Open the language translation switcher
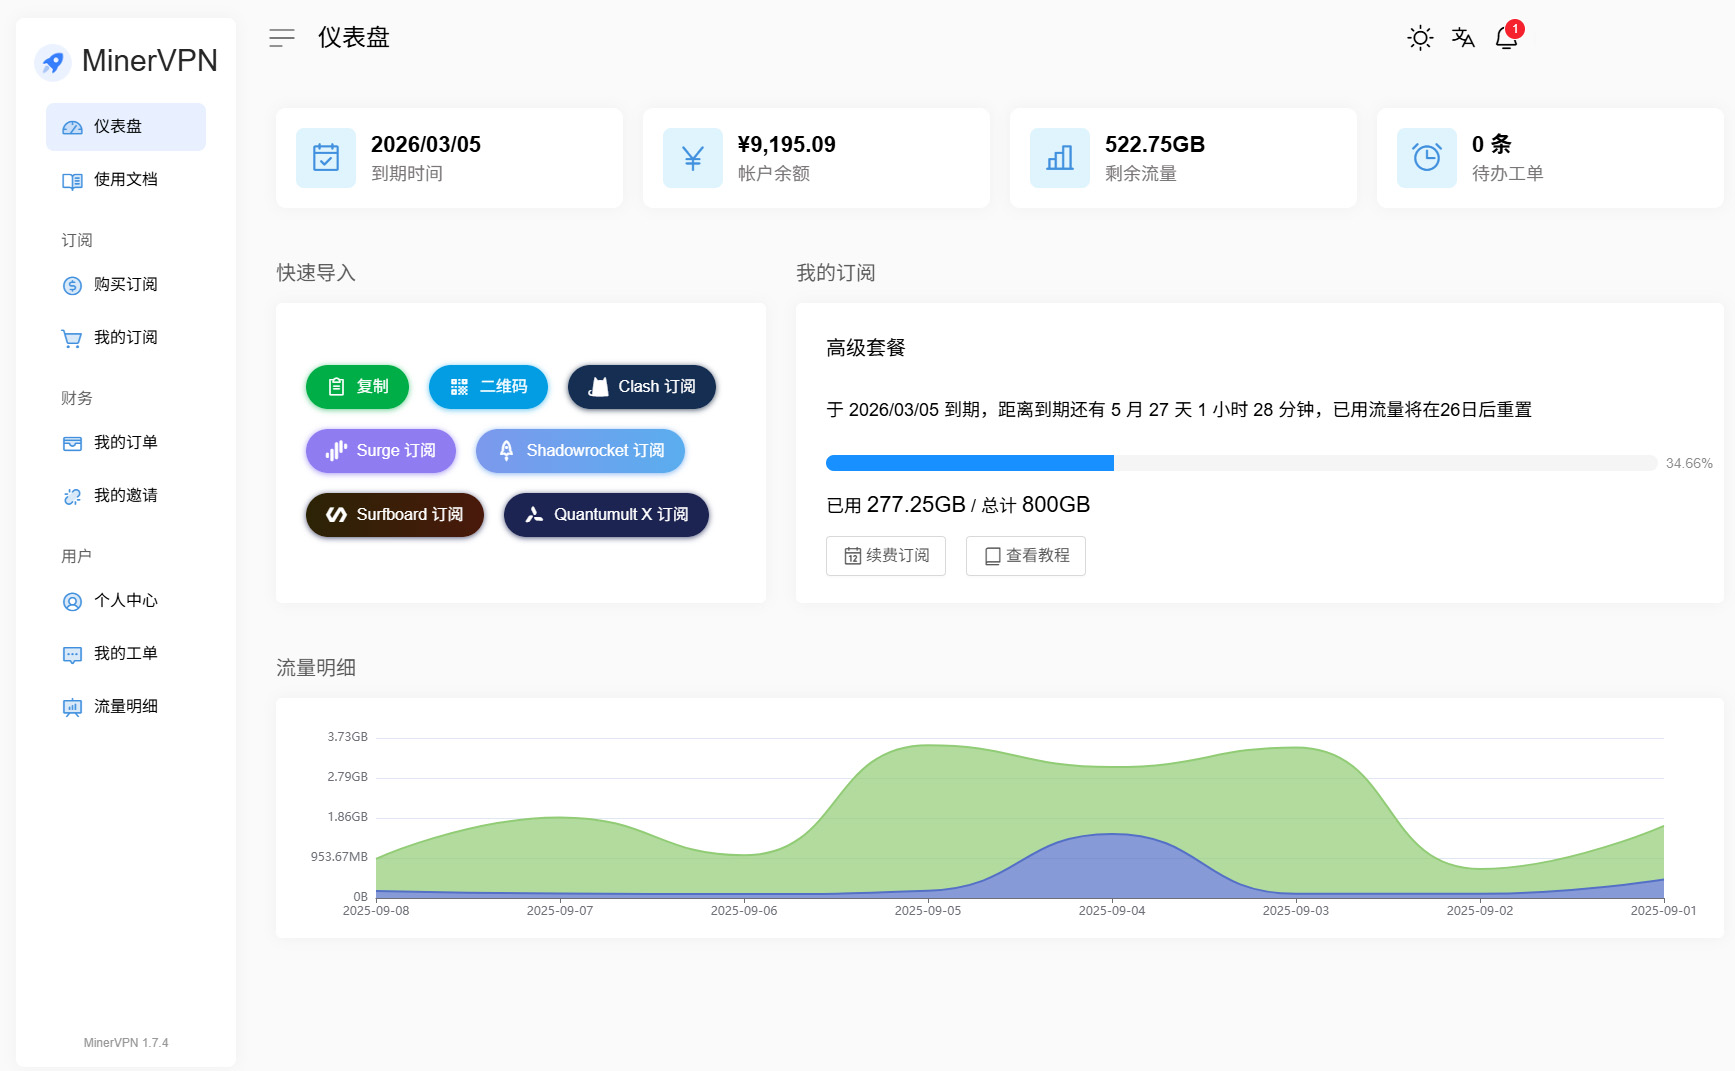The image size is (1735, 1071). [1463, 38]
